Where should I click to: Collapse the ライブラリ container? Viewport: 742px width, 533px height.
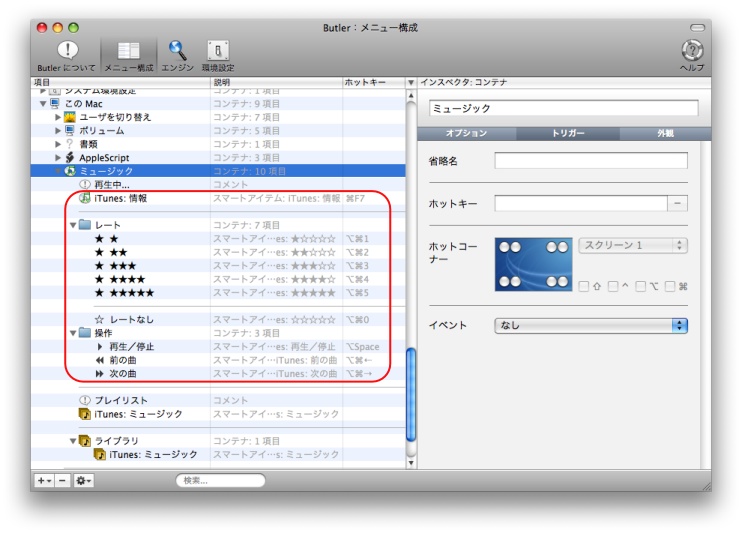click(x=73, y=441)
